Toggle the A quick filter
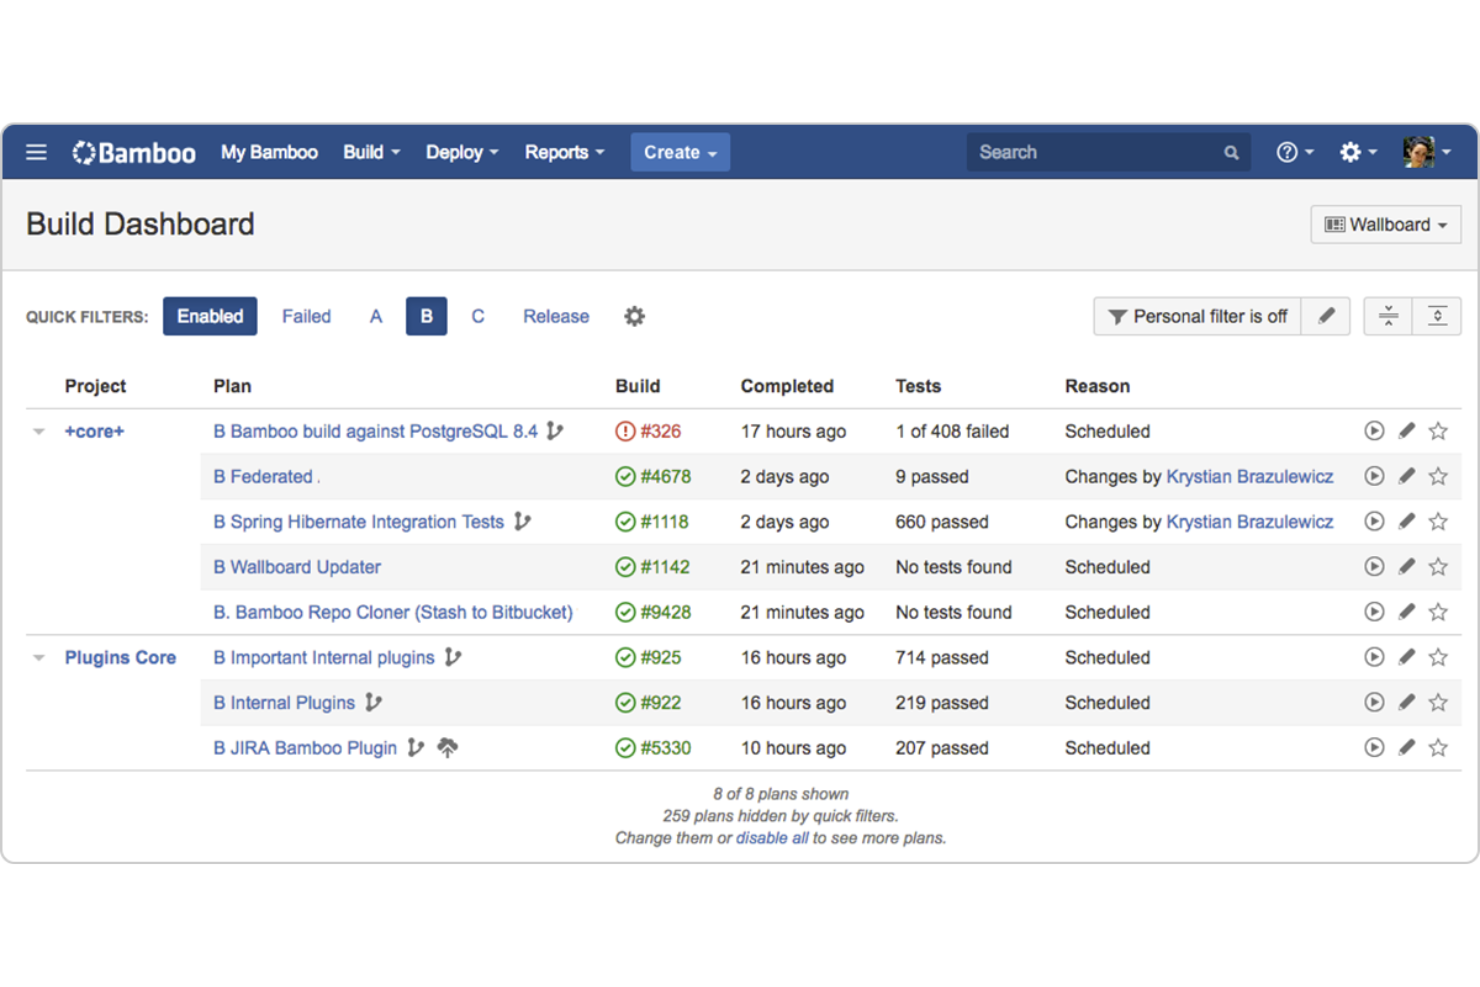 (376, 316)
